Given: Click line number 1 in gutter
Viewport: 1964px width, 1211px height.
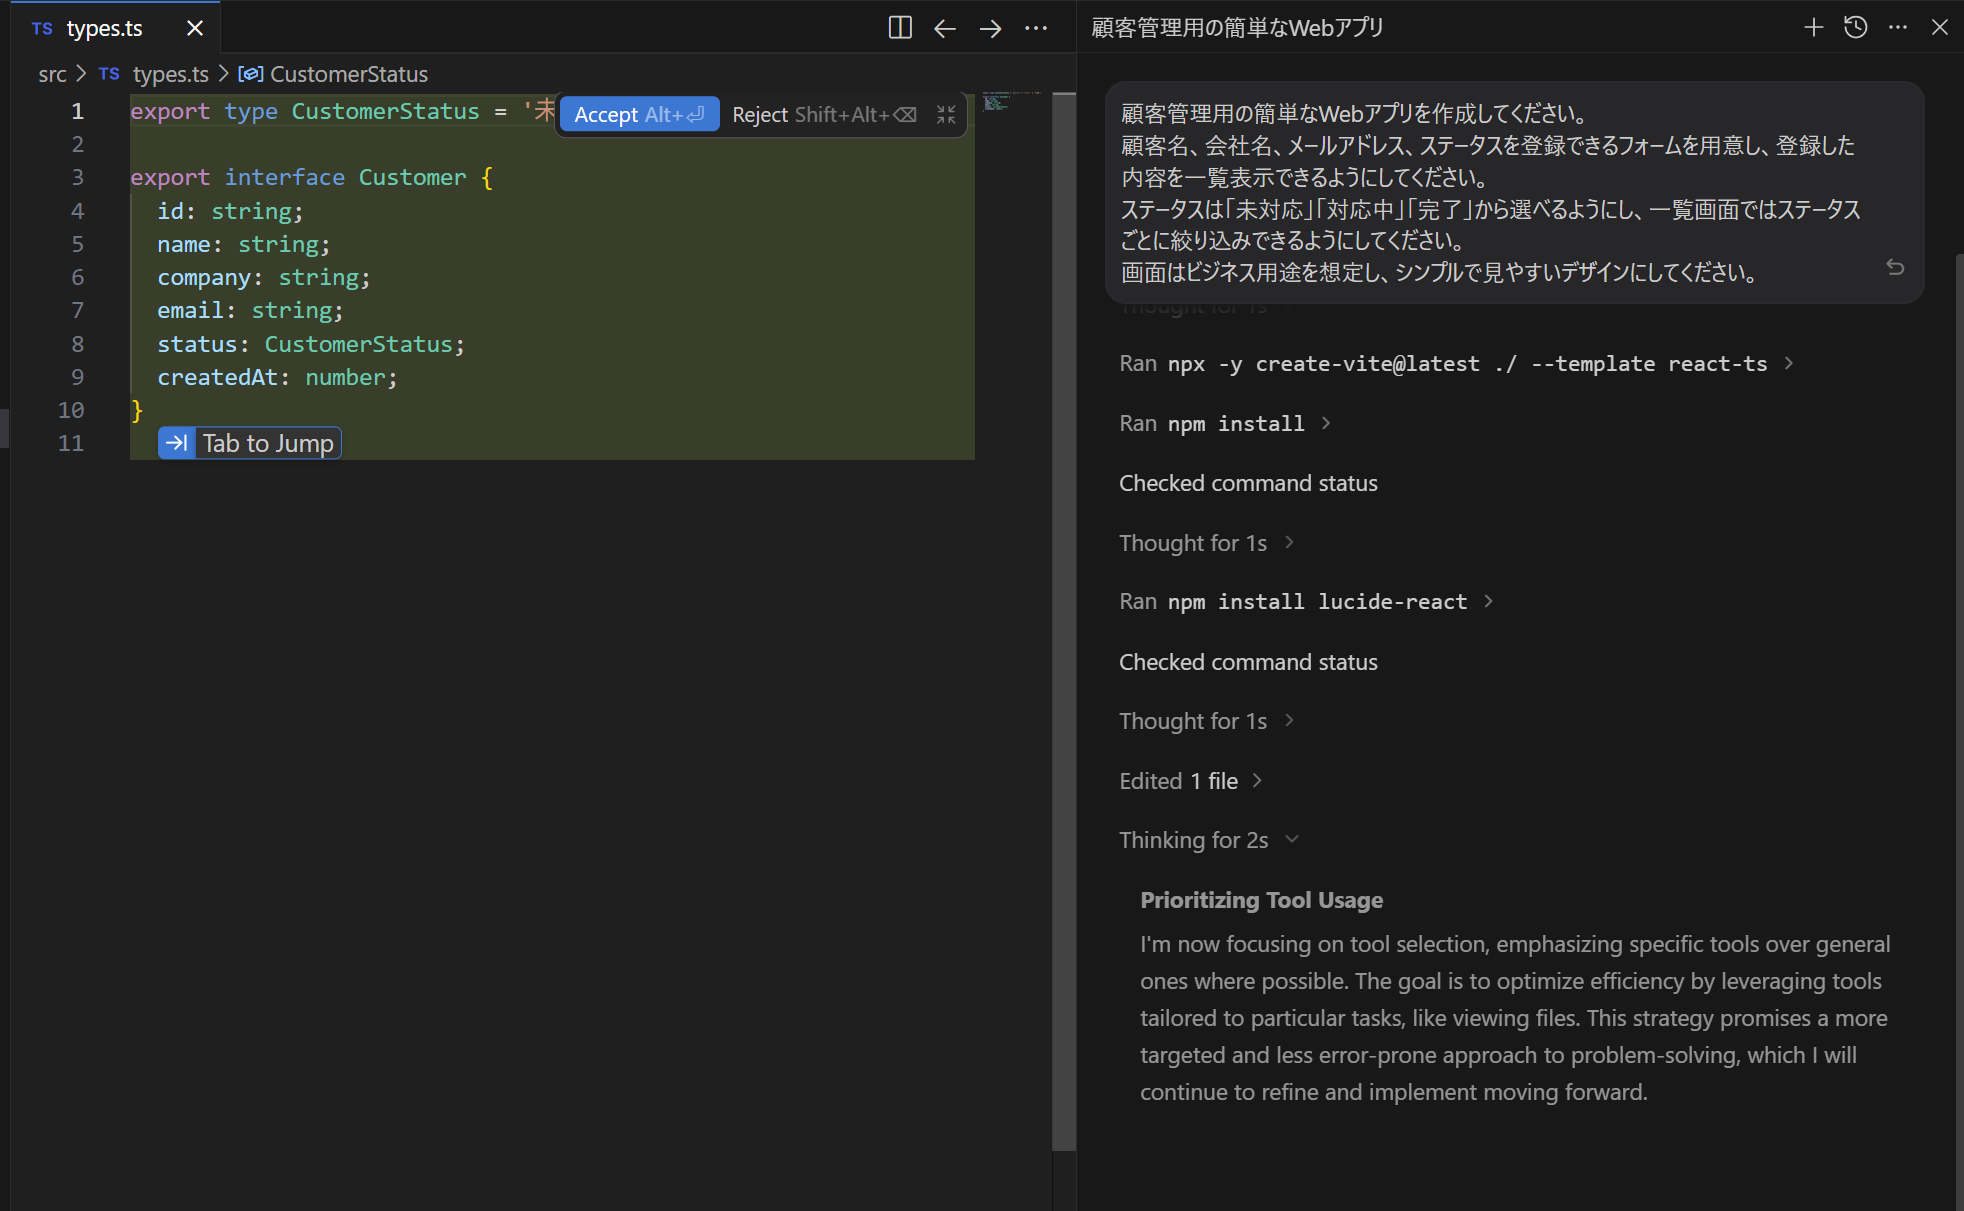Looking at the screenshot, I should [x=77, y=111].
